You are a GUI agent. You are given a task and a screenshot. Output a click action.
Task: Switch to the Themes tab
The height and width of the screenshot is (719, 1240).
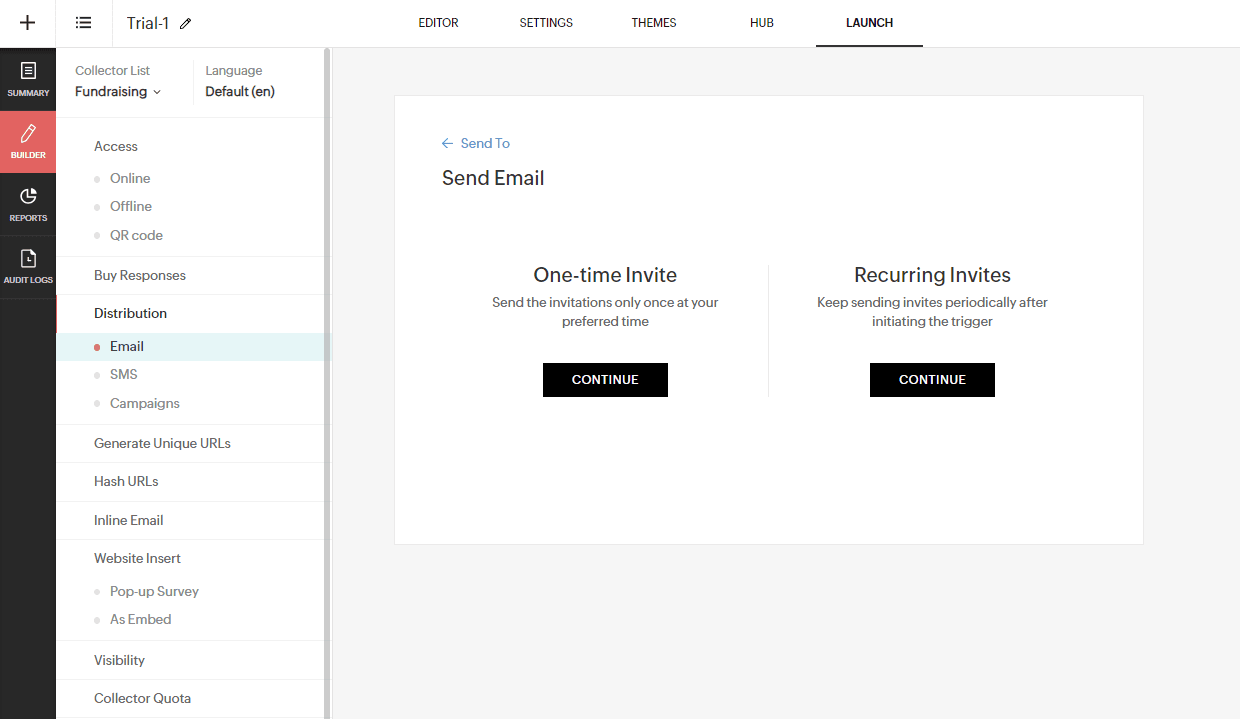[654, 23]
